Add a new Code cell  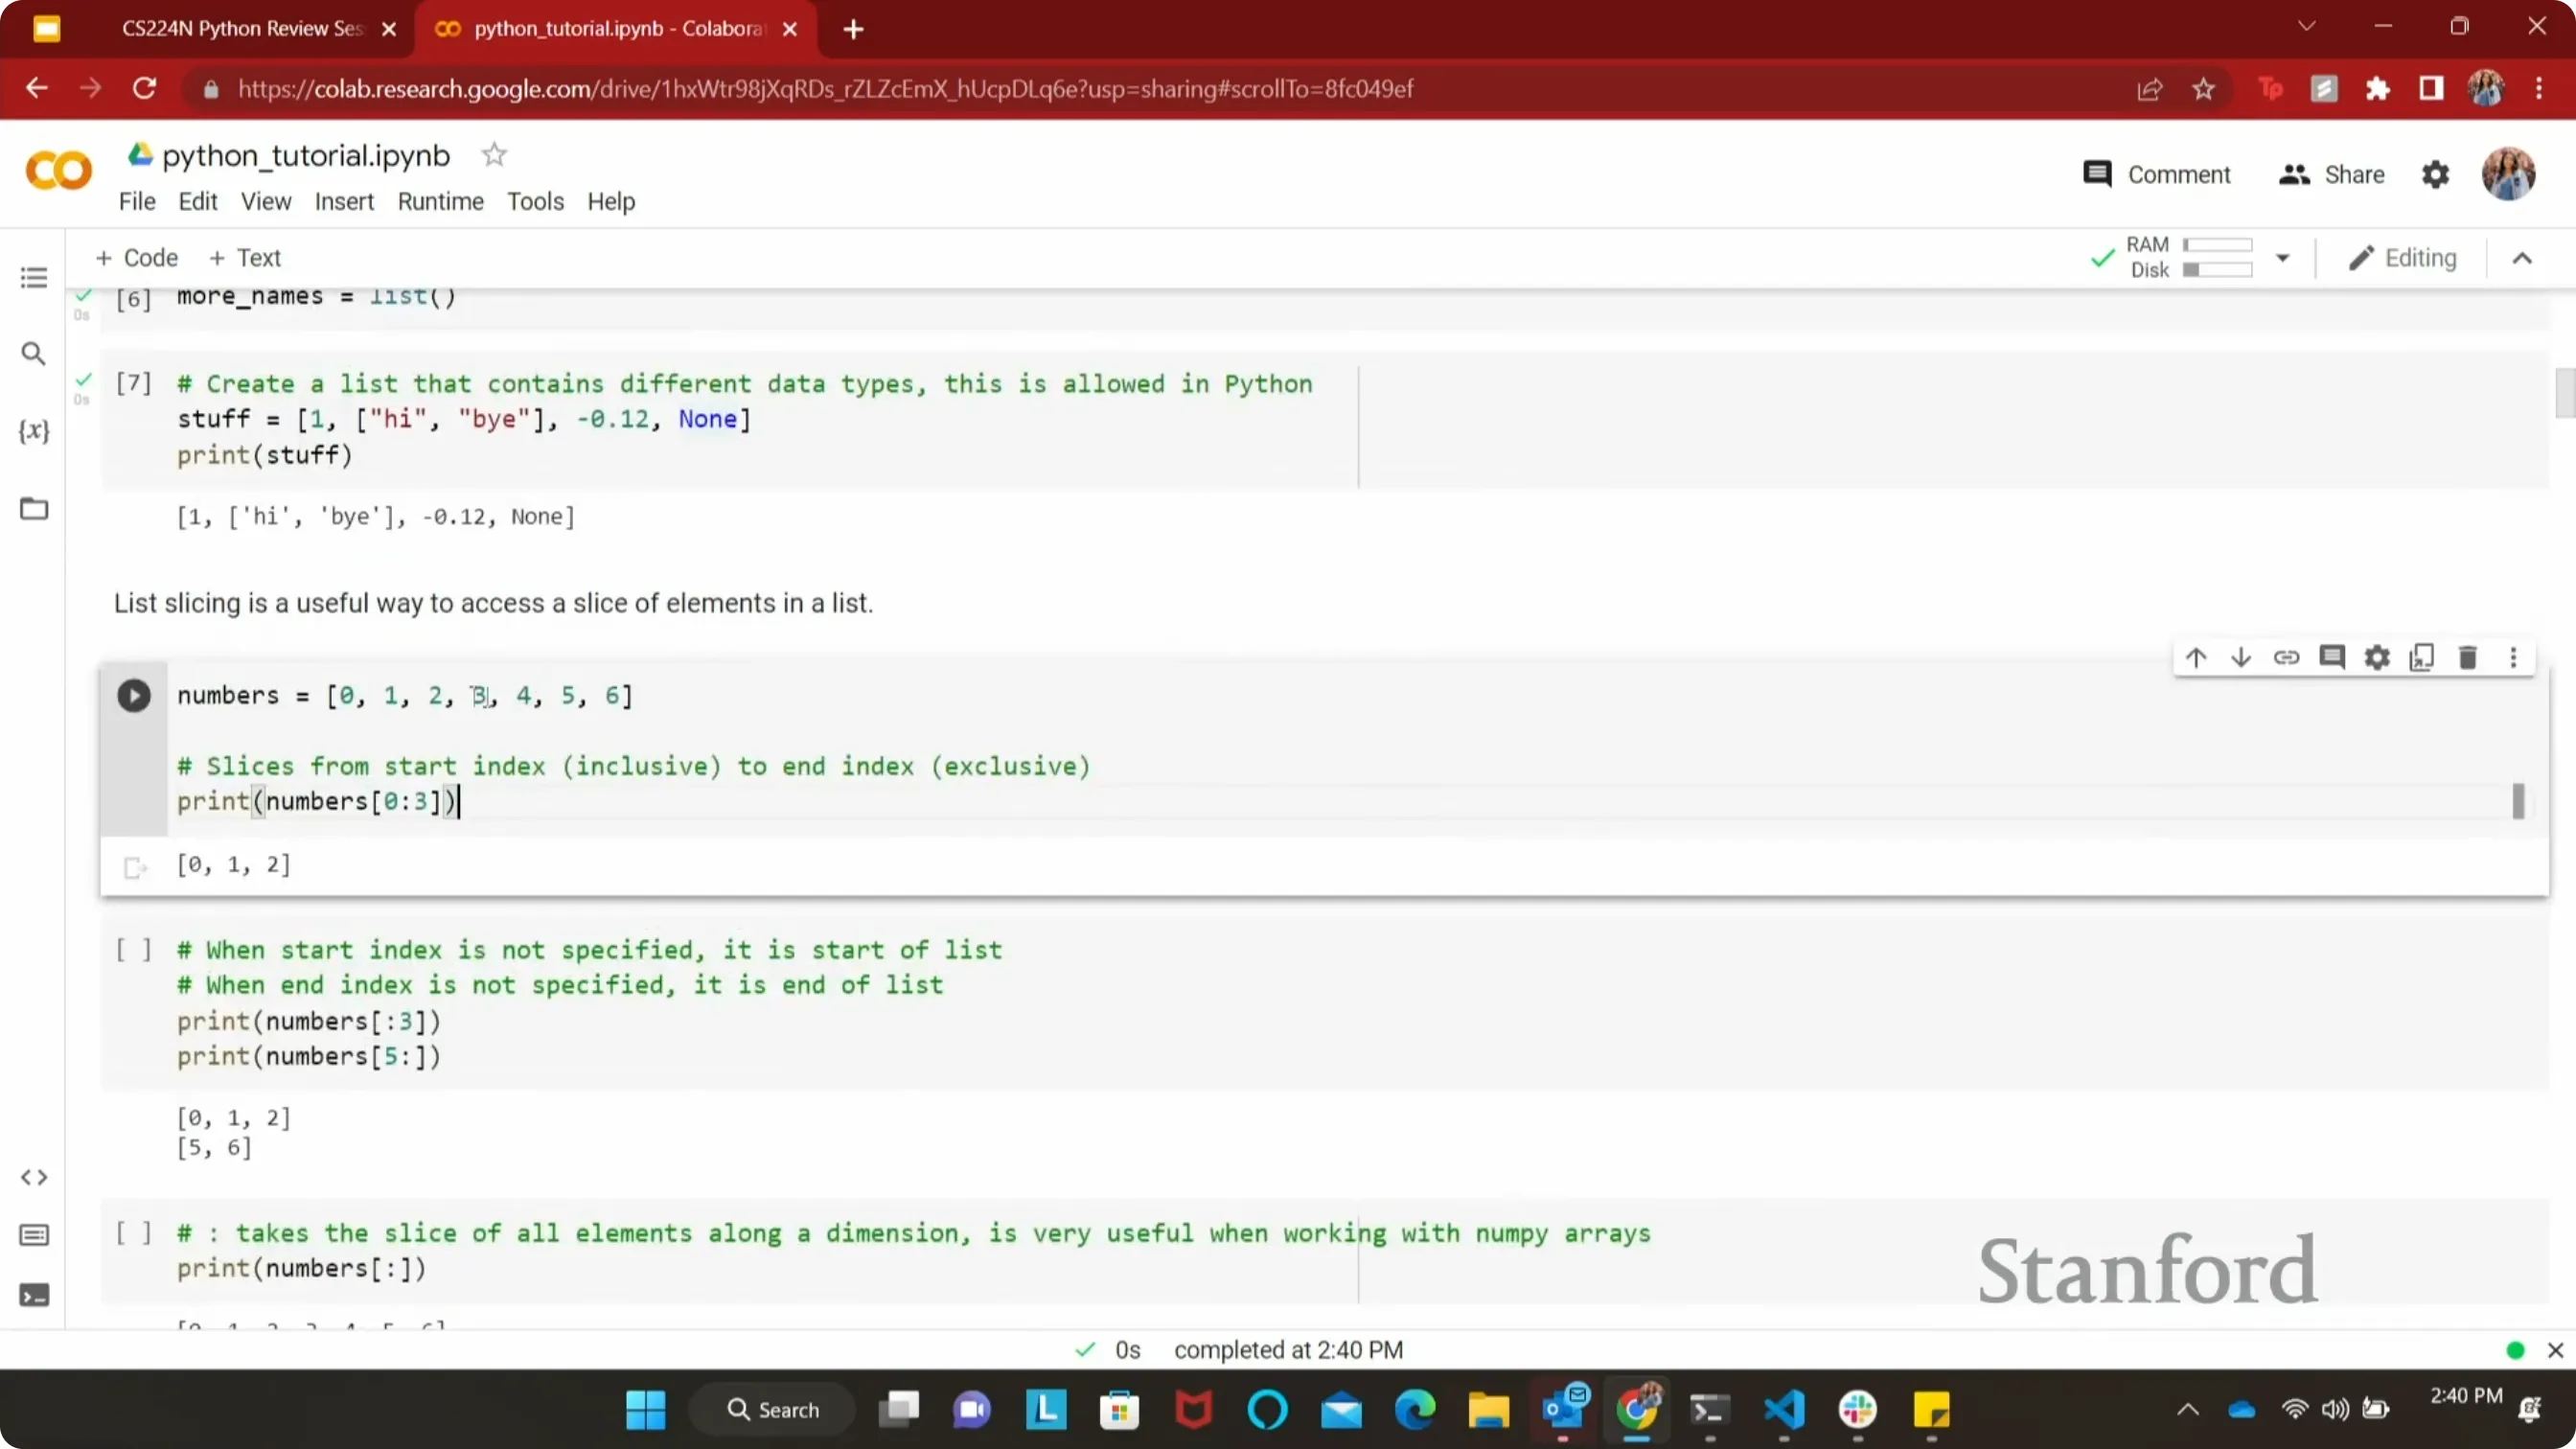coord(136,258)
